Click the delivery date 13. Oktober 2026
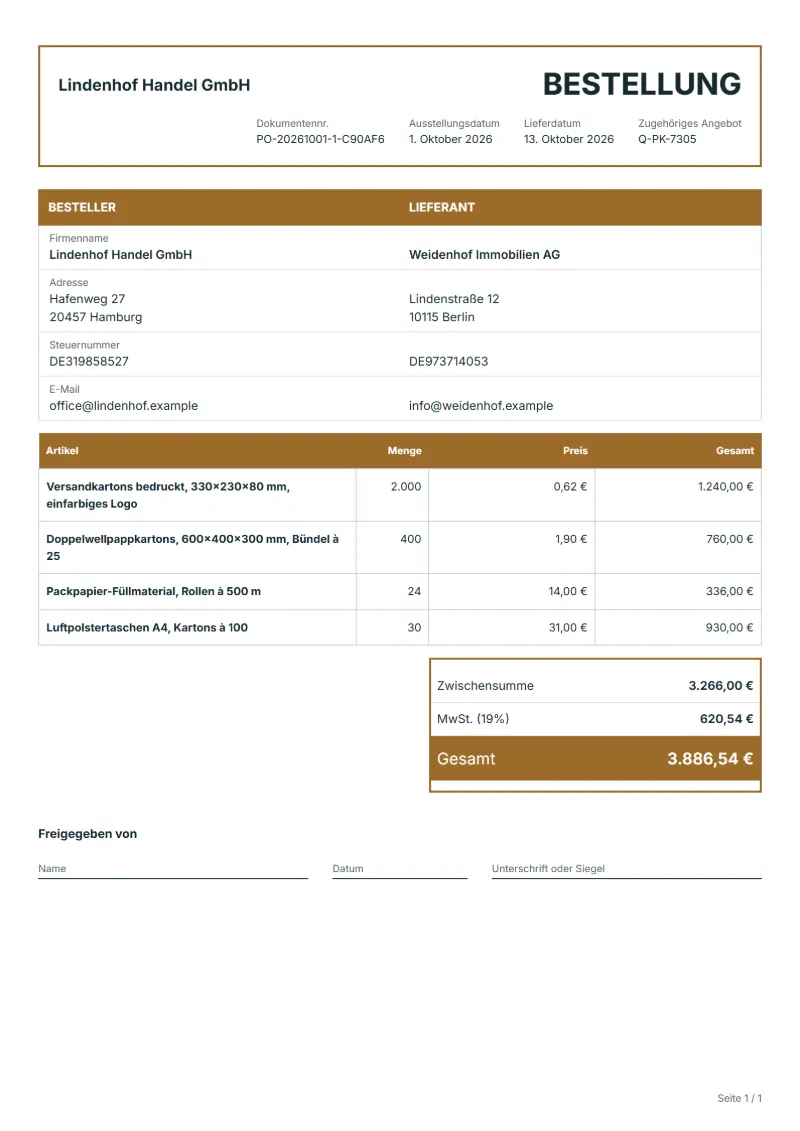The image size is (800, 1131). [x=568, y=139]
